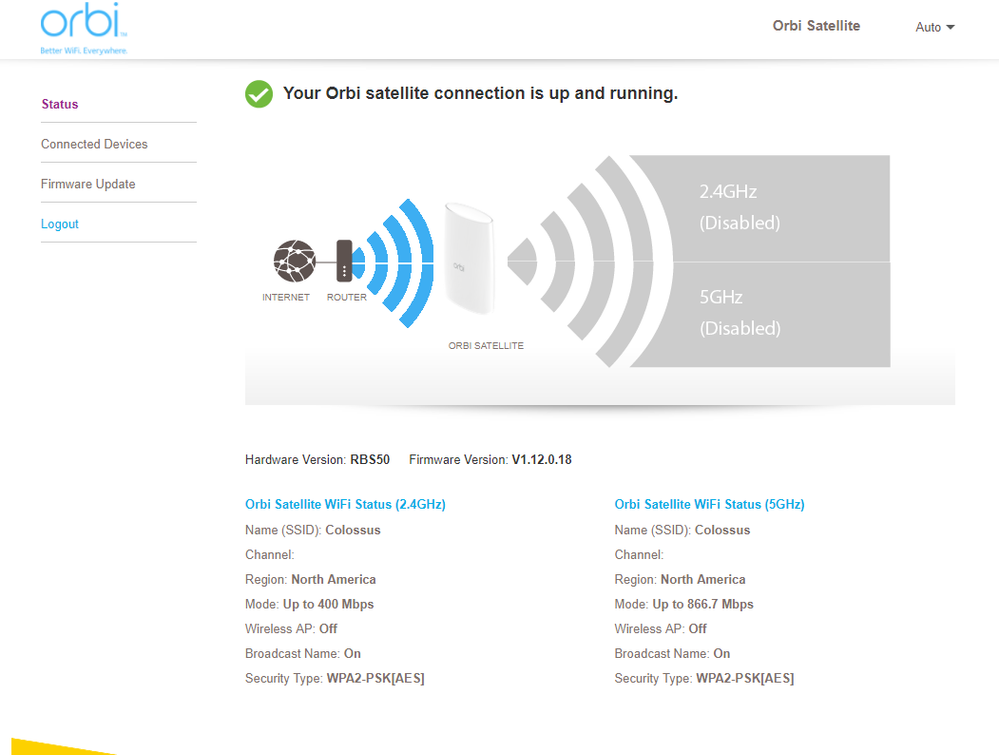This screenshot has height=755, width=999.
Task: Click the Orbi Satellite device image
Action: coord(469,258)
